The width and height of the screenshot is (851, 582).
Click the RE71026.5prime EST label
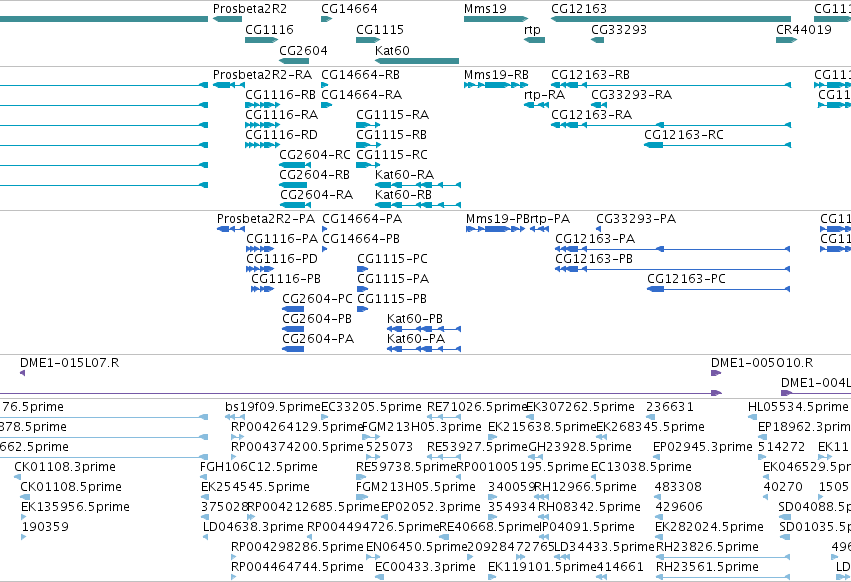[x=477, y=407]
